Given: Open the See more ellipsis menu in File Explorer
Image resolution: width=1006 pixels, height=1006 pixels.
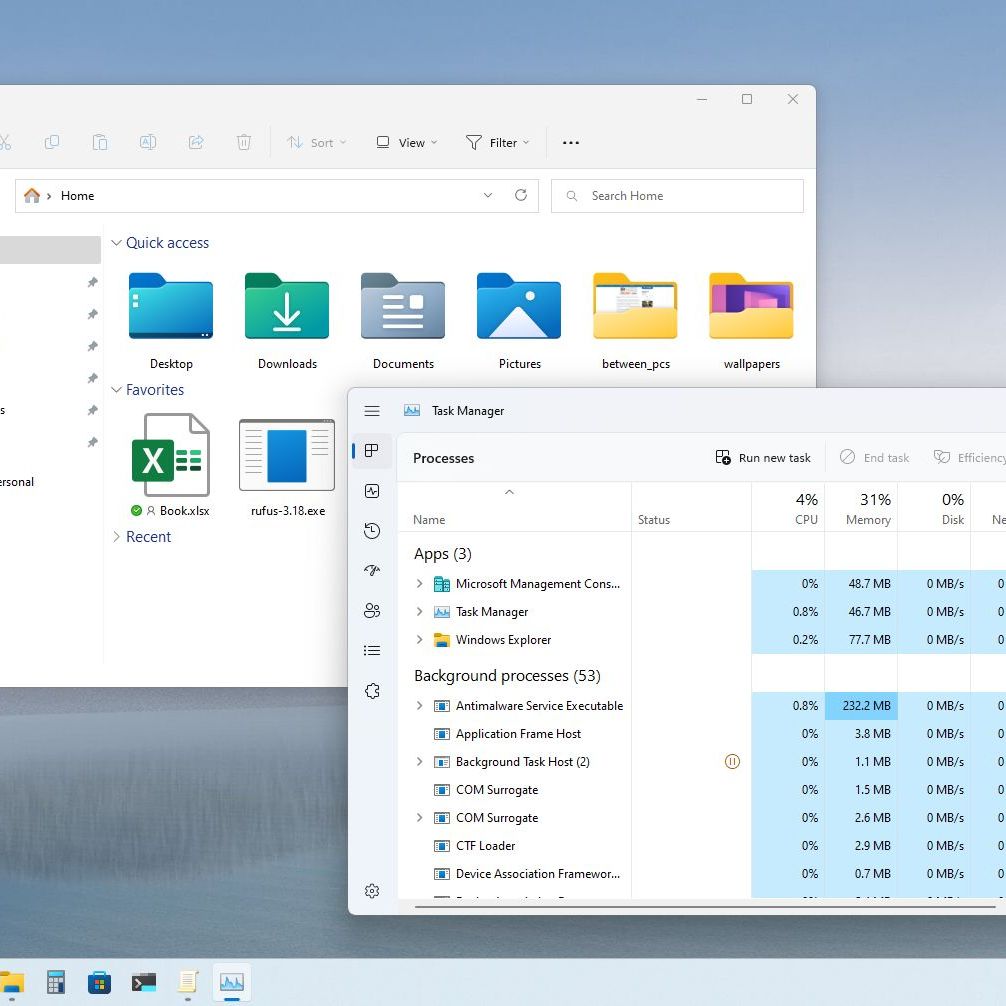Looking at the screenshot, I should (570, 142).
